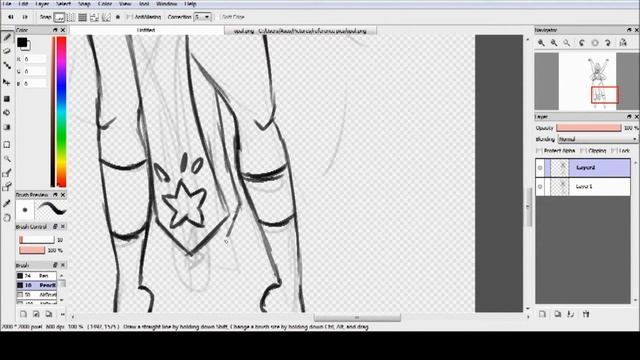Open the Layer menu
The width and height of the screenshot is (640, 360).
point(42,4)
